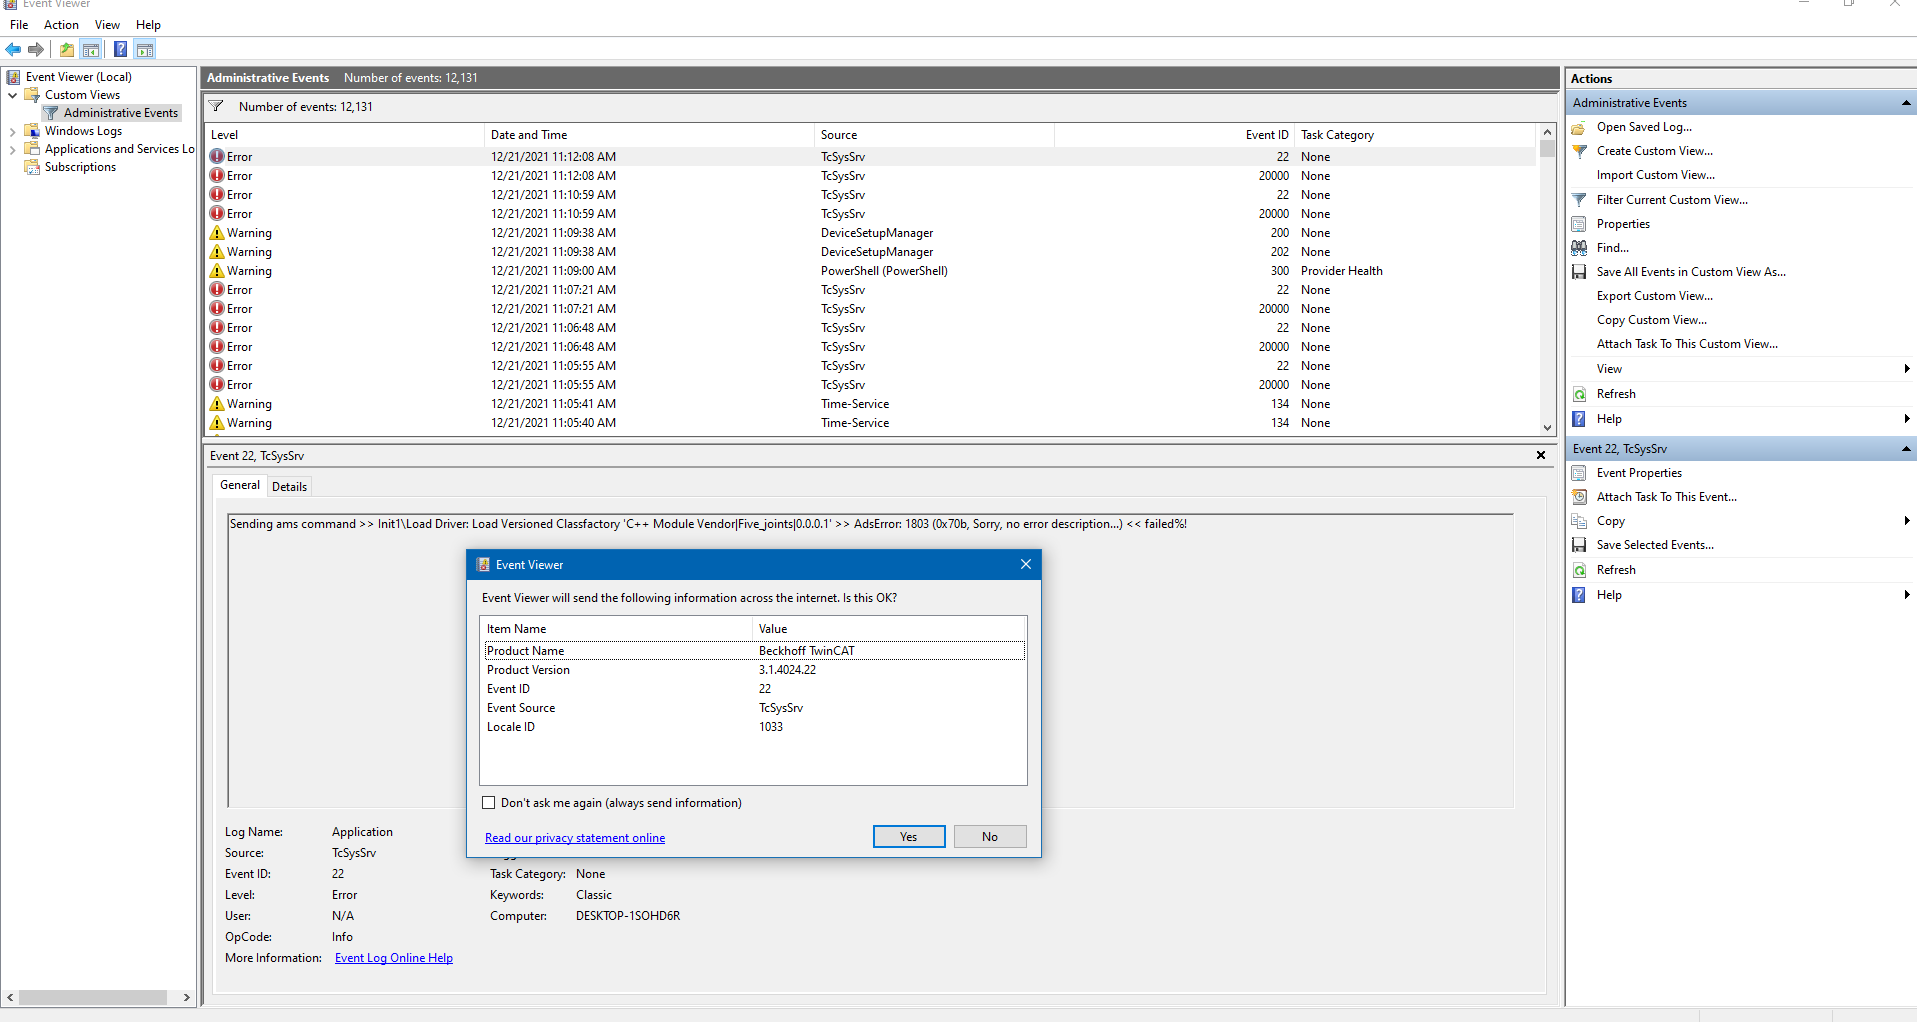The width and height of the screenshot is (1917, 1022).
Task: Click the blue Help toolbar icon
Action: [120, 49]
